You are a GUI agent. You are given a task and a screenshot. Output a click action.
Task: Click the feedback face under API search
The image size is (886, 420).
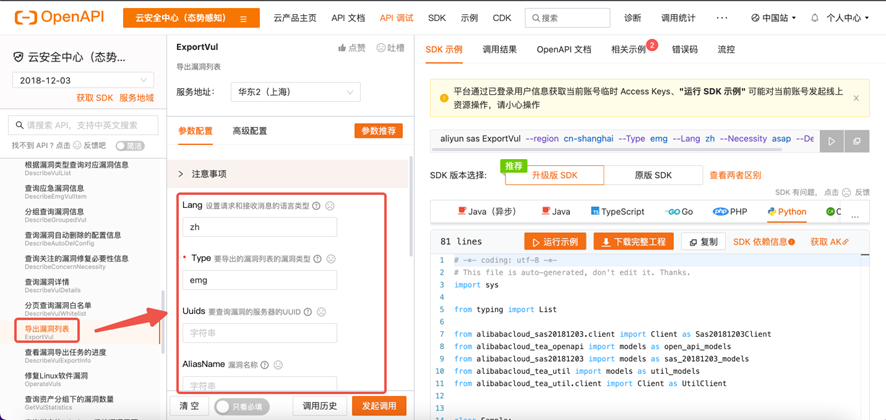pos(77,145)
